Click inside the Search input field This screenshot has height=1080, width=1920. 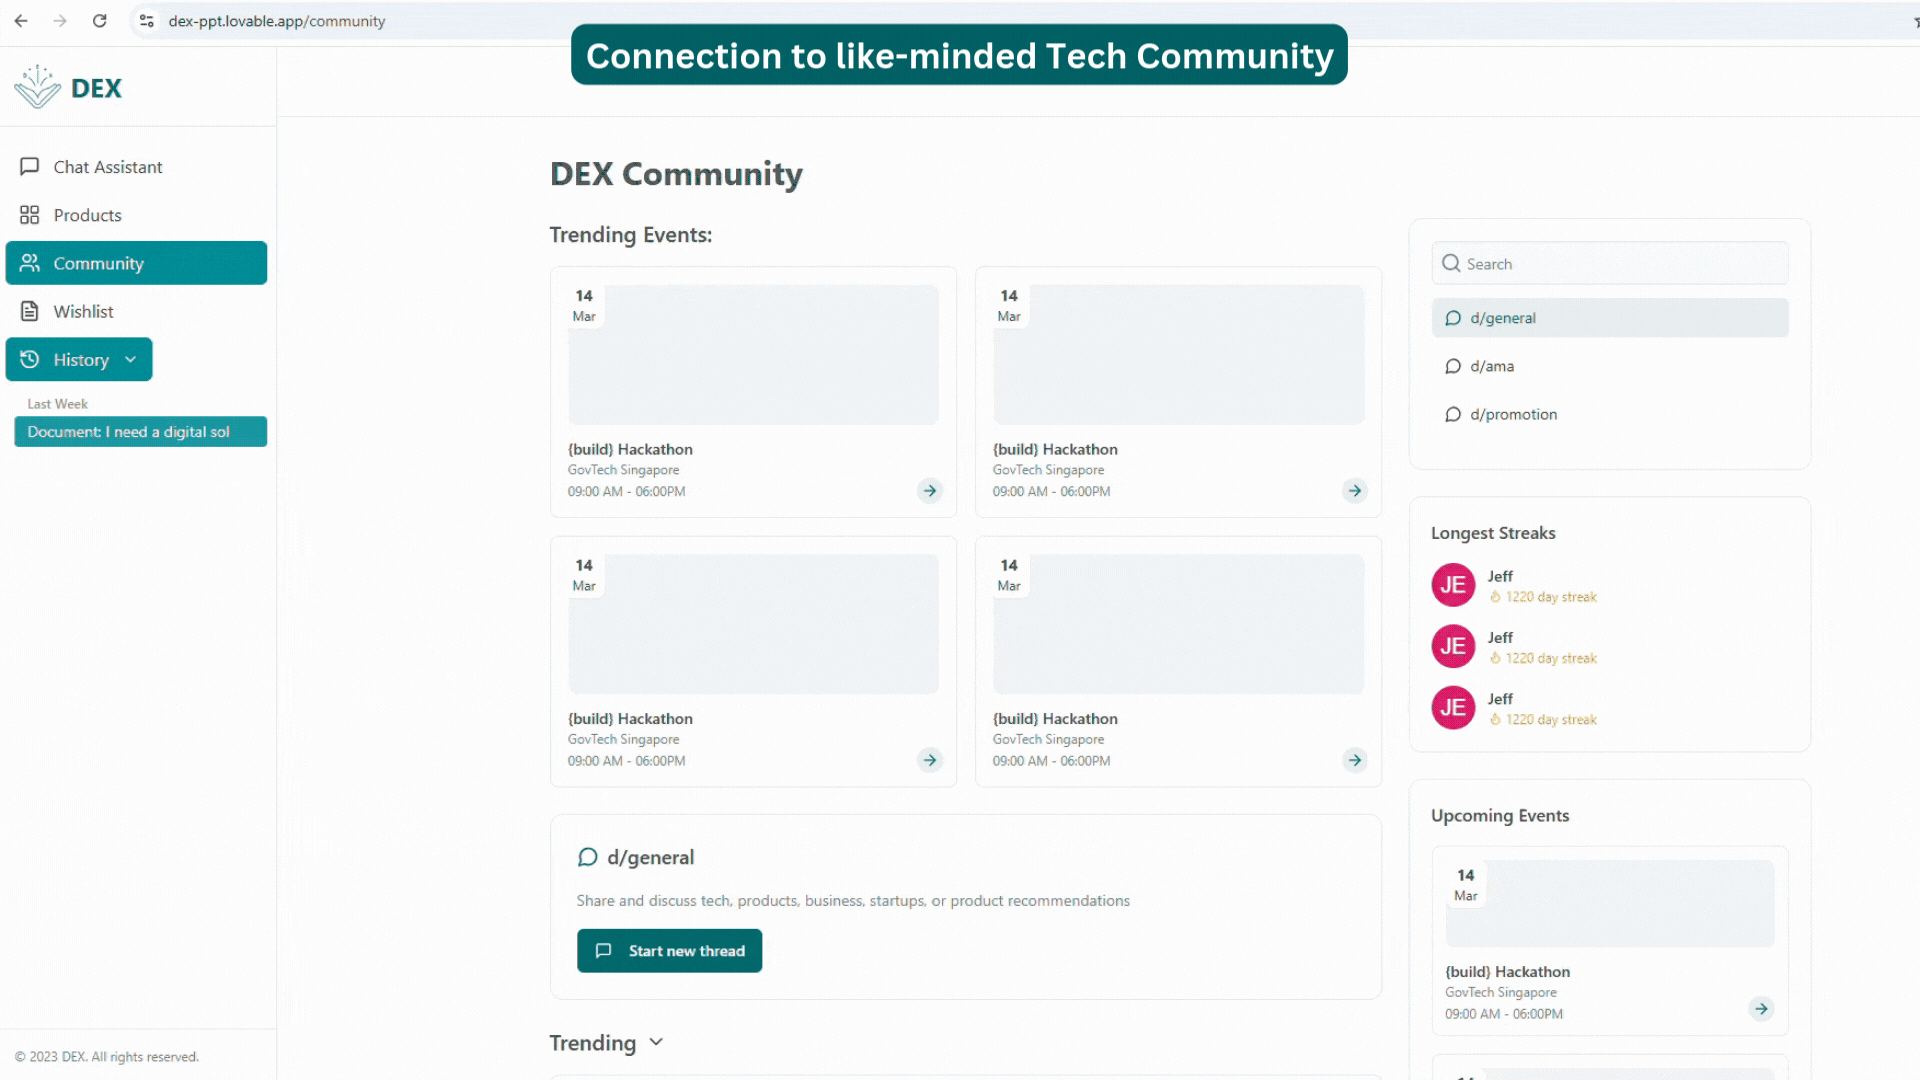1610,263
